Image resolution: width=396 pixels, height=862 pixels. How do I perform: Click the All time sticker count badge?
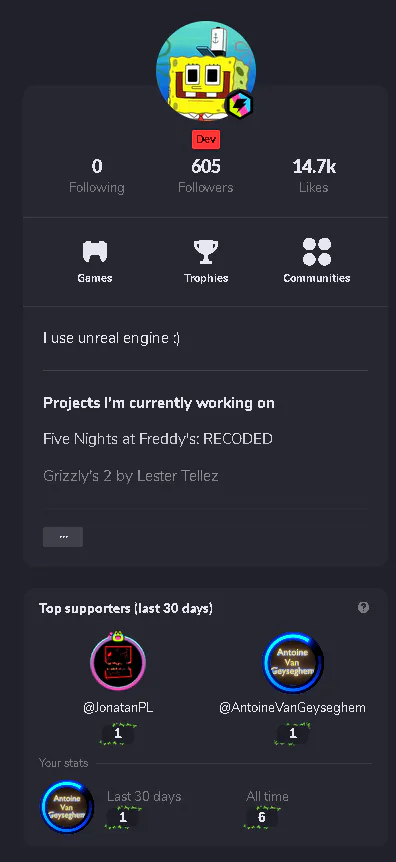(262, 817)
